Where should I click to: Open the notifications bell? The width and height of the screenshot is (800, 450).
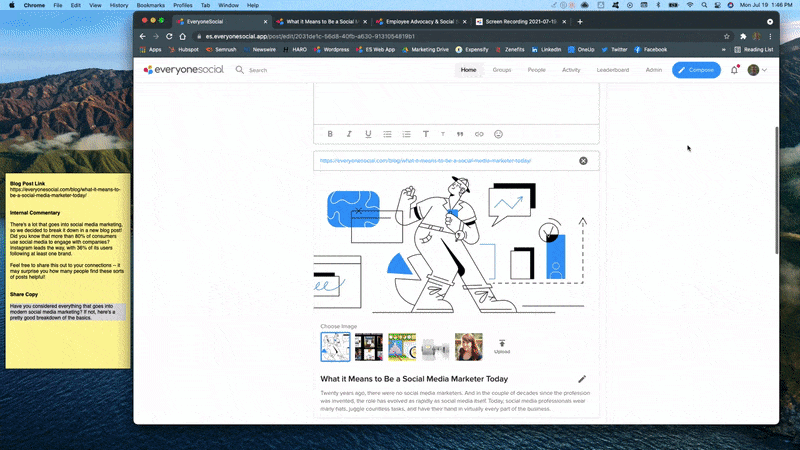click(735, 70)
